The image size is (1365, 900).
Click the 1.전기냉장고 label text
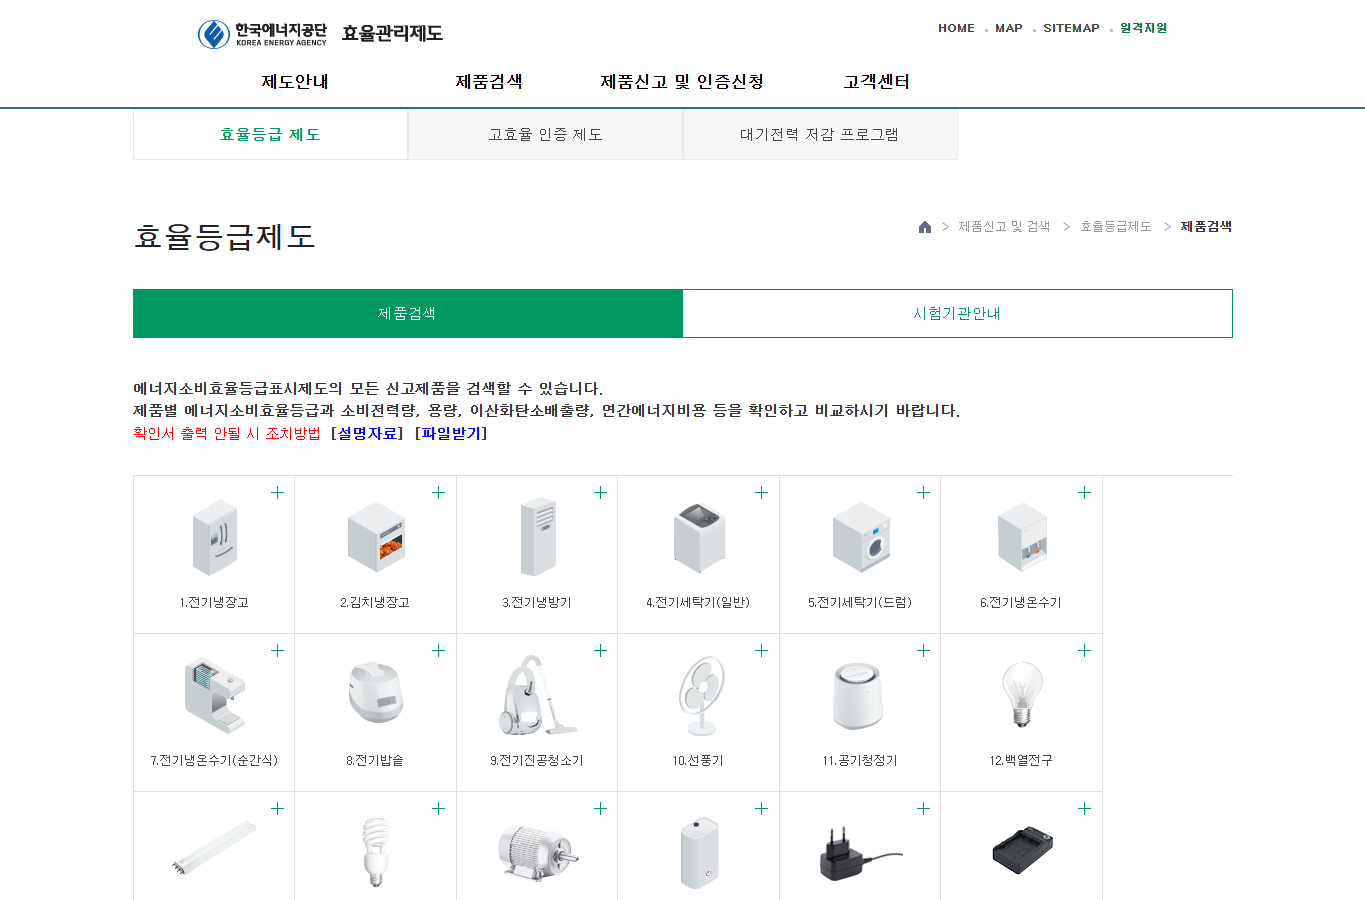point(214,603)
